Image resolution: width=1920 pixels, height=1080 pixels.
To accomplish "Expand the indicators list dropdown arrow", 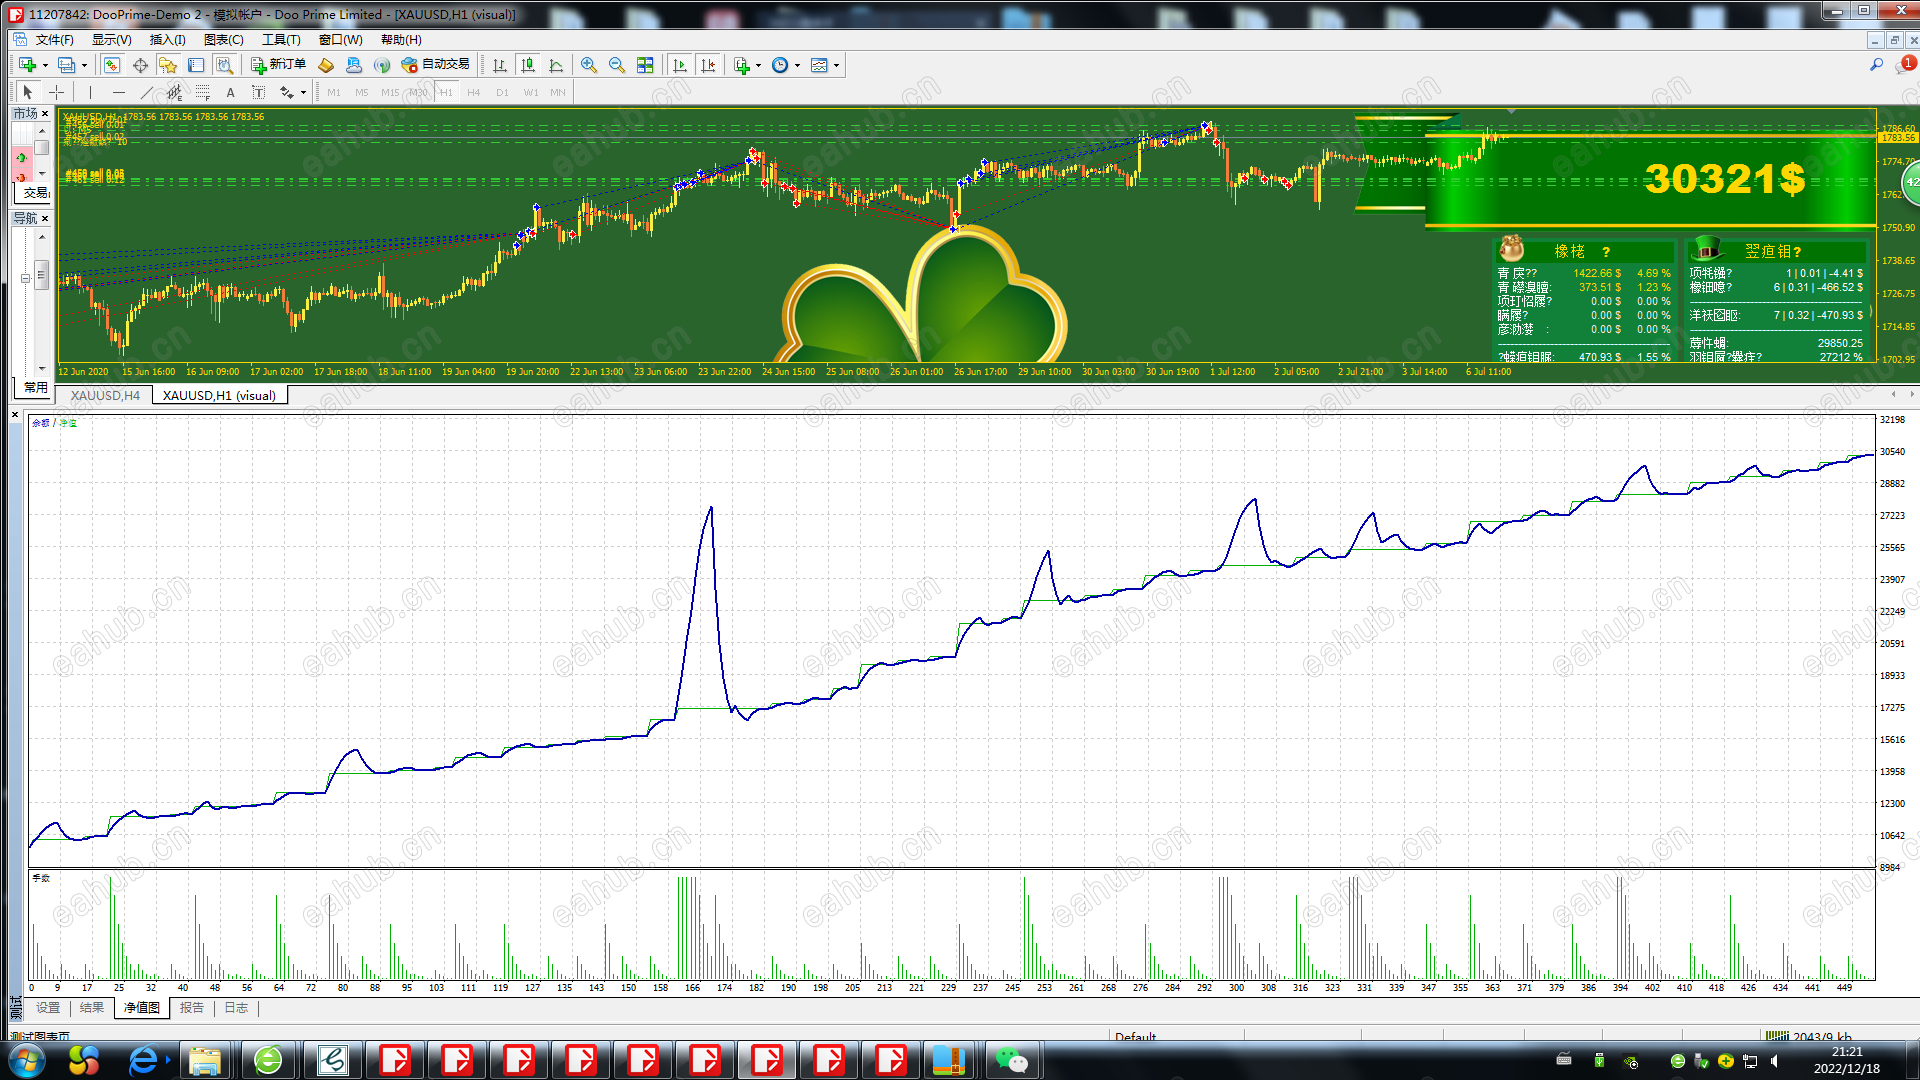I will click(758, 66).
